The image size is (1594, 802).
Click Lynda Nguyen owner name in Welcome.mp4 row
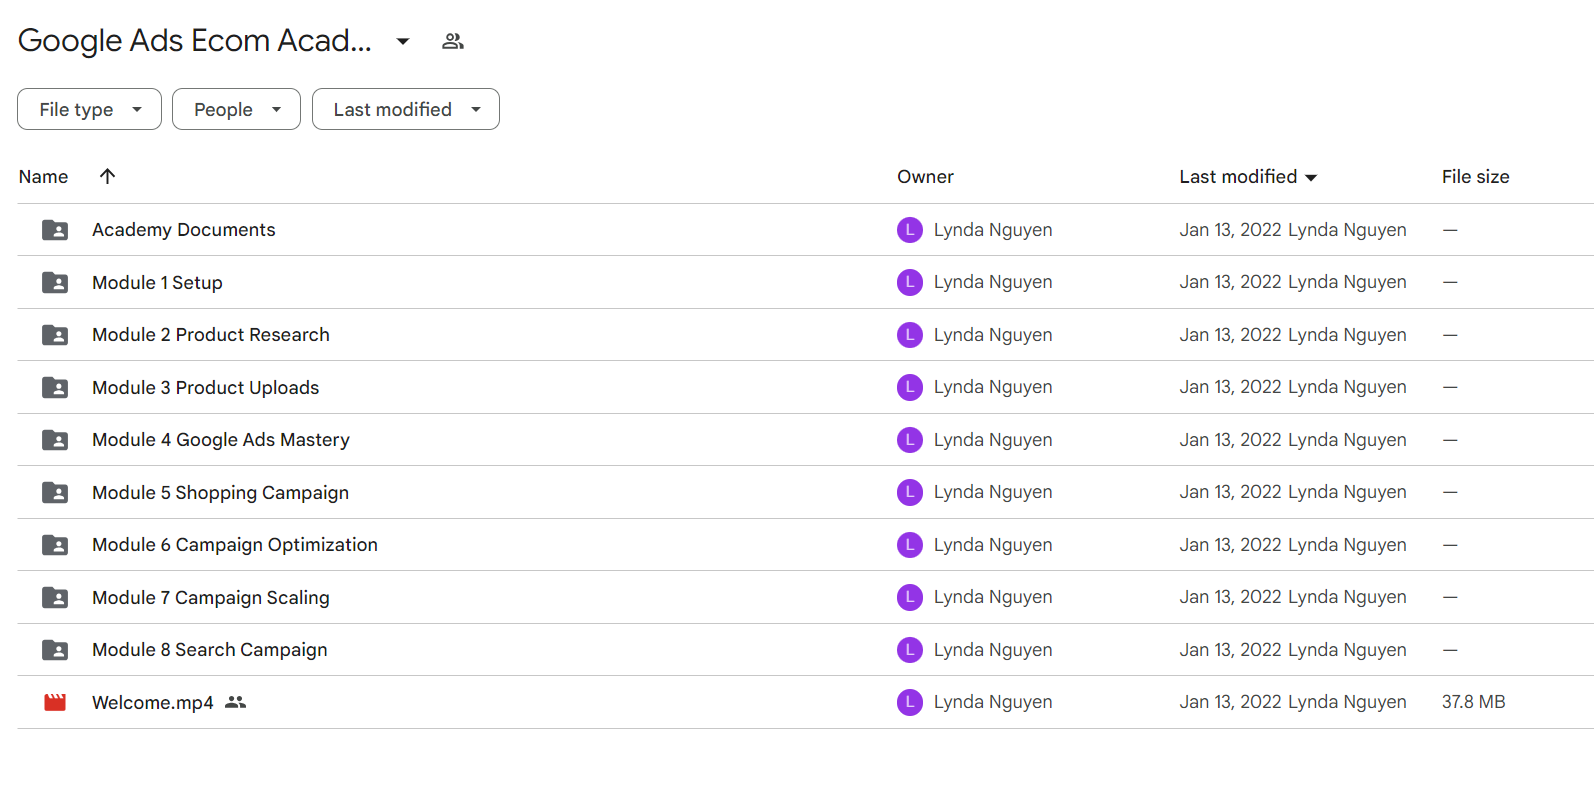coord(993,702)
